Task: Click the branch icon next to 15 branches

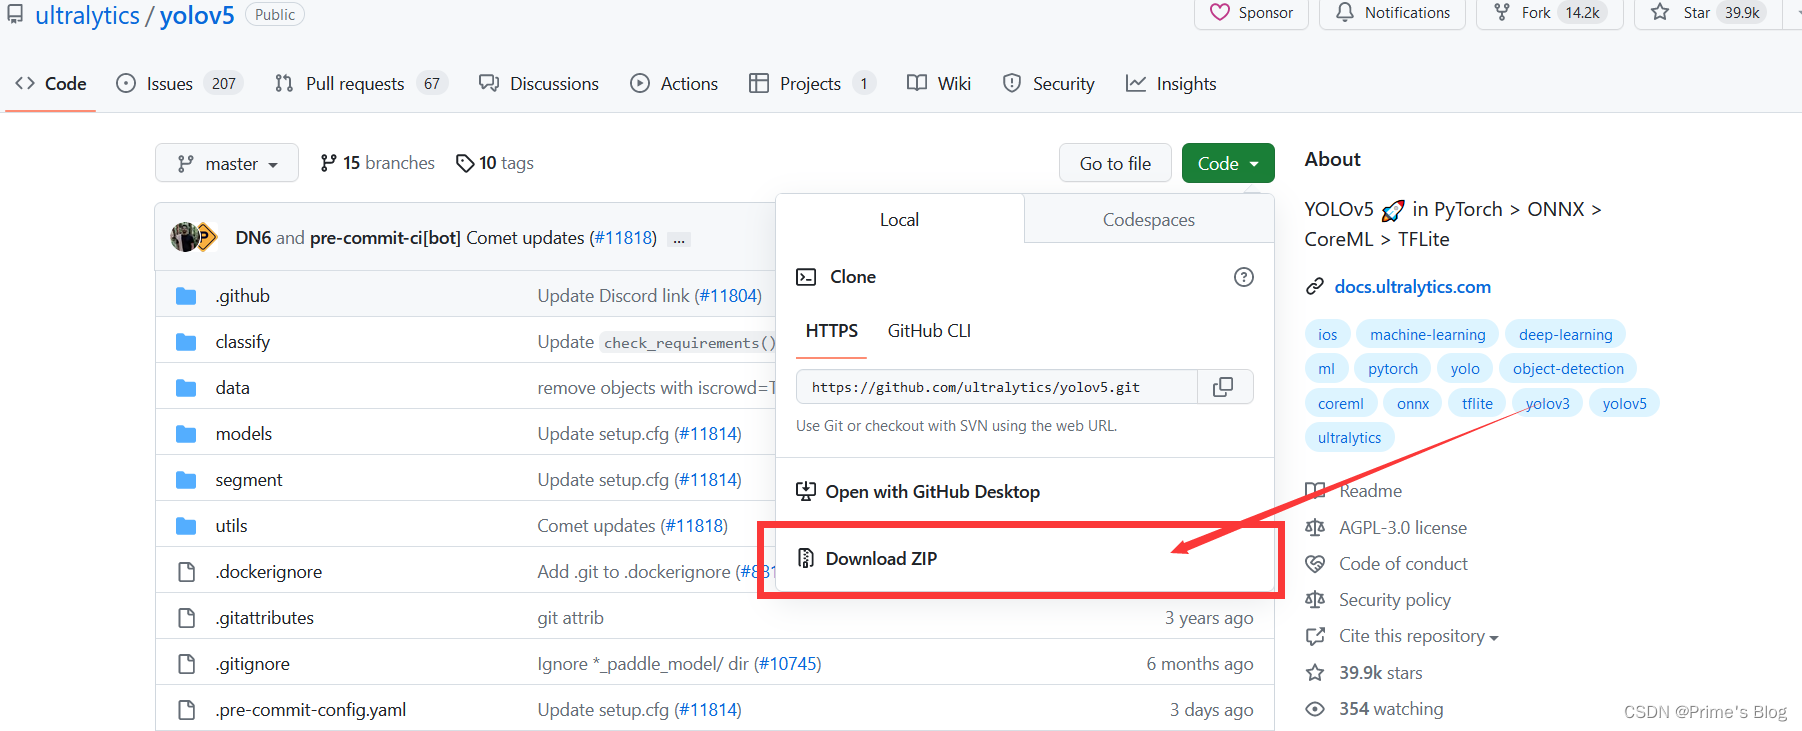Action: click(x=328, y=163)
